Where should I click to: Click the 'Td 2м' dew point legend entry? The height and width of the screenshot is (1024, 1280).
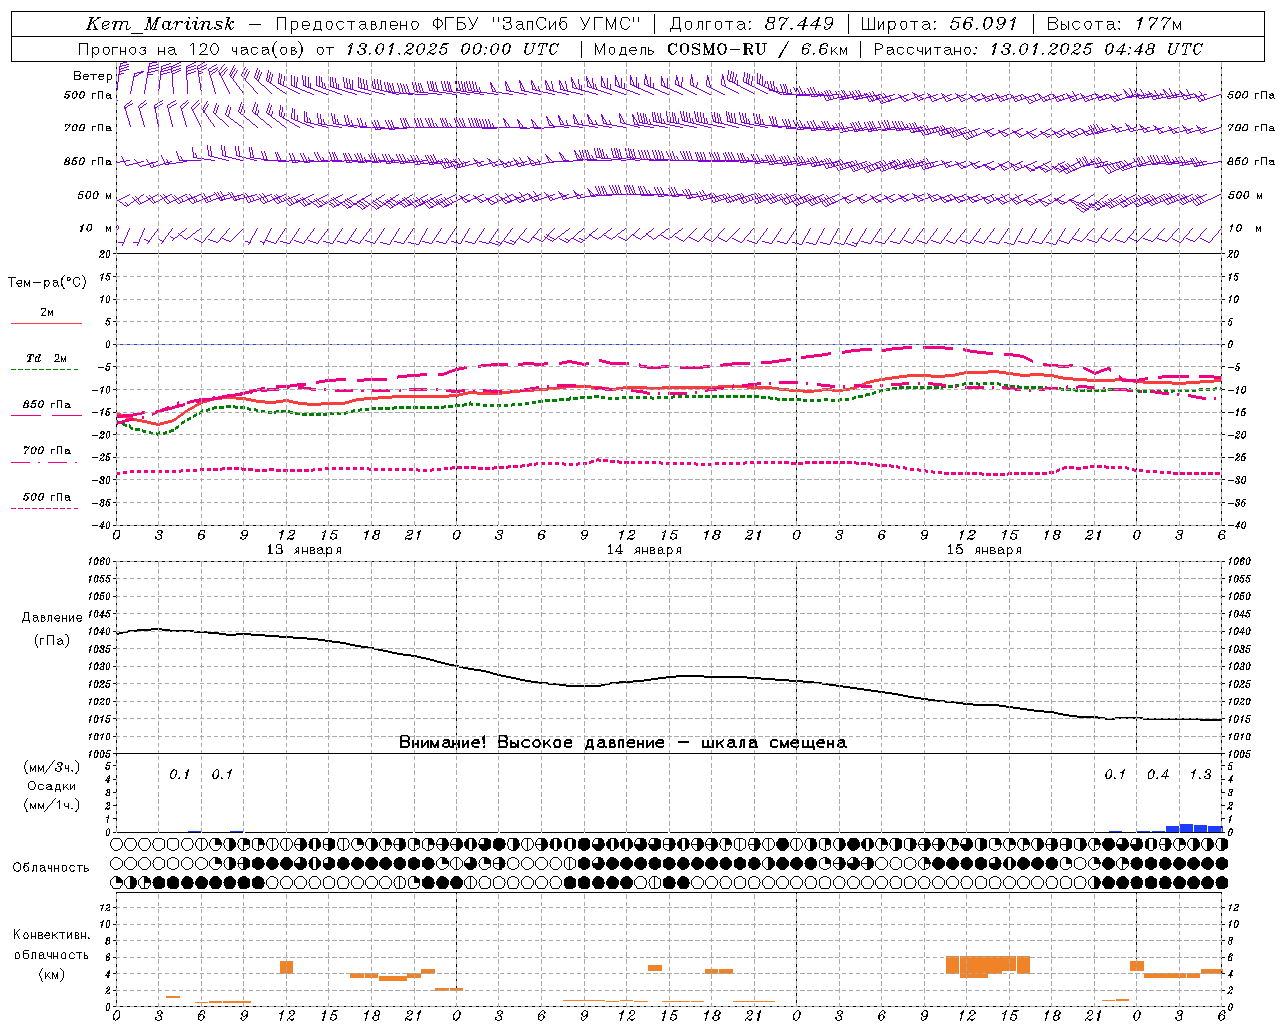47,358
